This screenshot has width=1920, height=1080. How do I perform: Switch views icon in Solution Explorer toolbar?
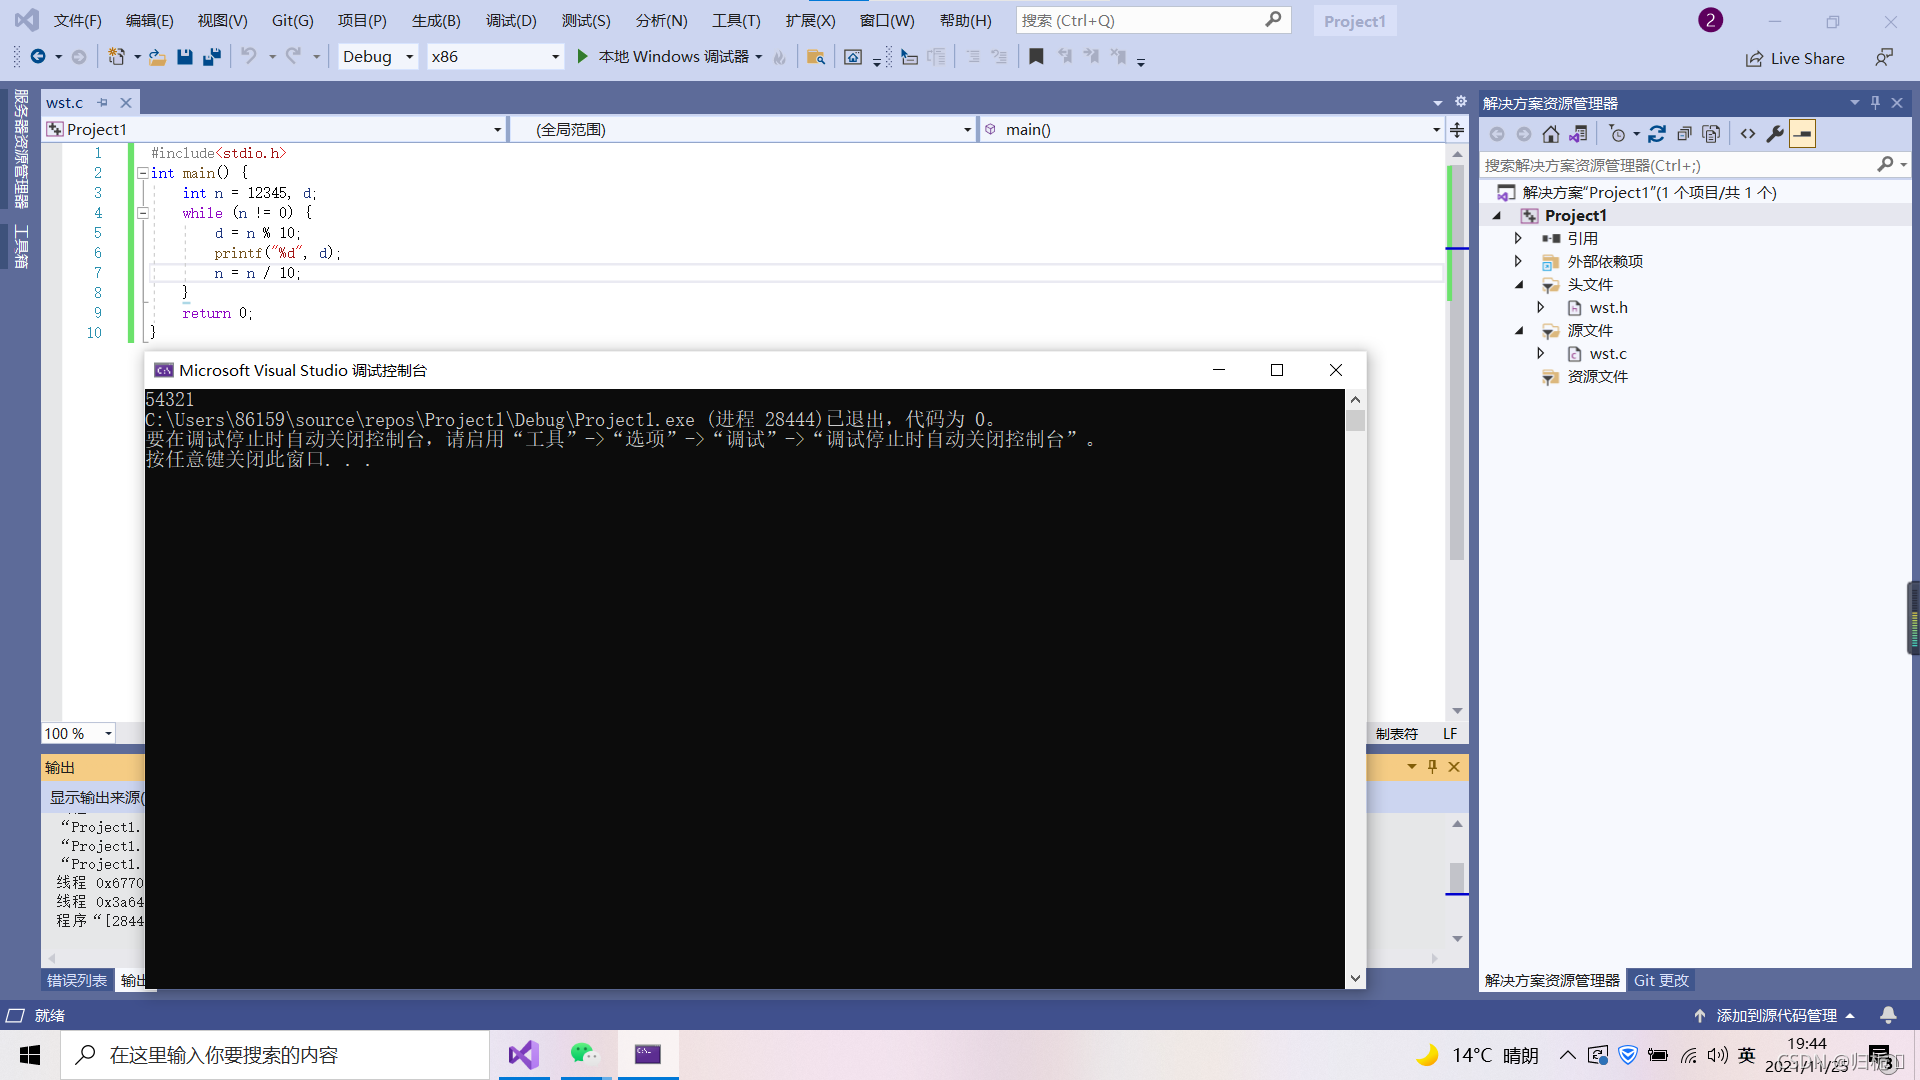1578,134
